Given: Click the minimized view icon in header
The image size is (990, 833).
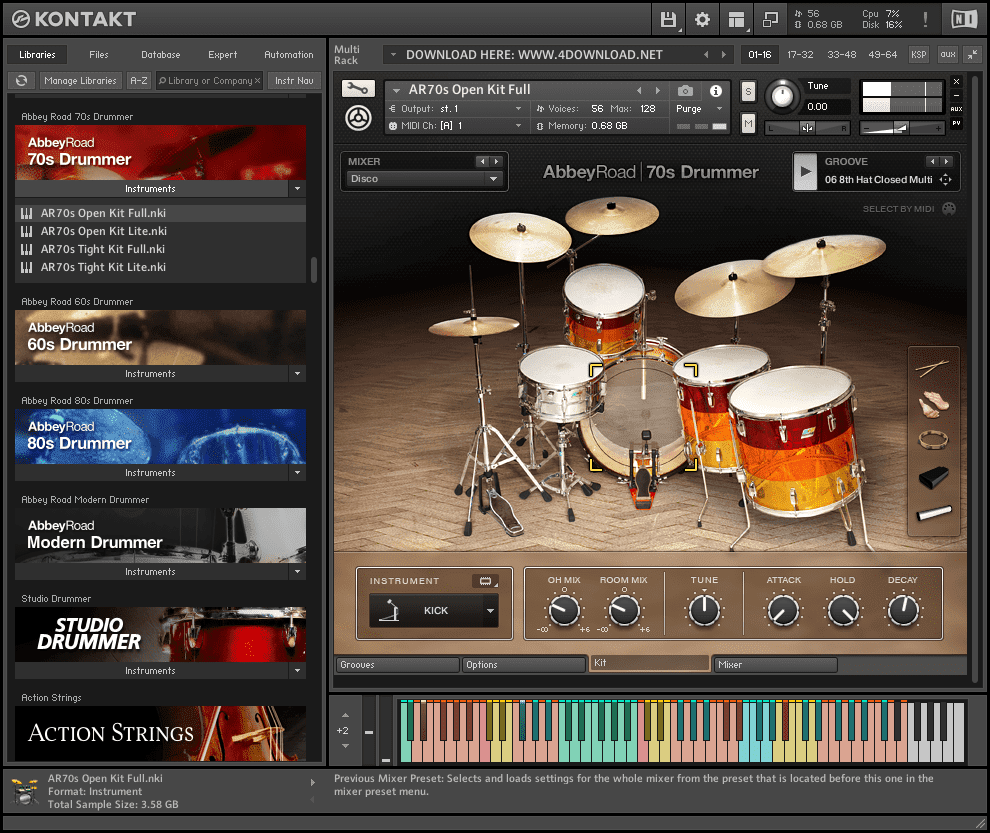Looking at the screenshot, I should coord(770,20).
